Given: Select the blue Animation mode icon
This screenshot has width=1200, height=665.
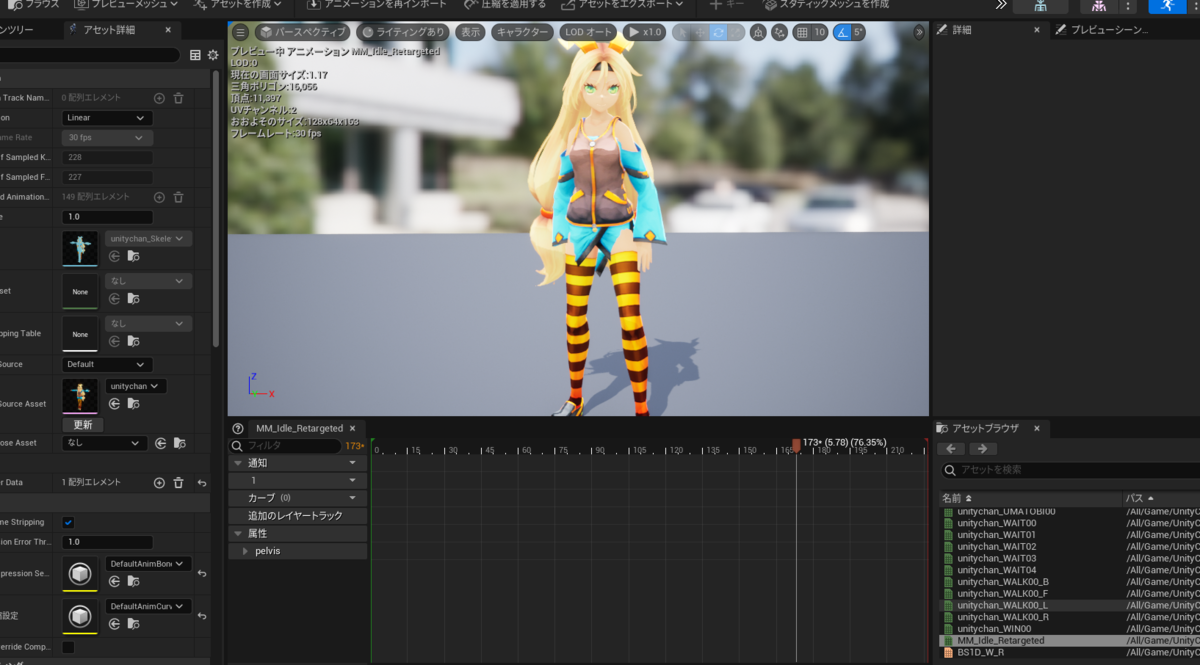Looking at the screenshot, I should 1167,6.
